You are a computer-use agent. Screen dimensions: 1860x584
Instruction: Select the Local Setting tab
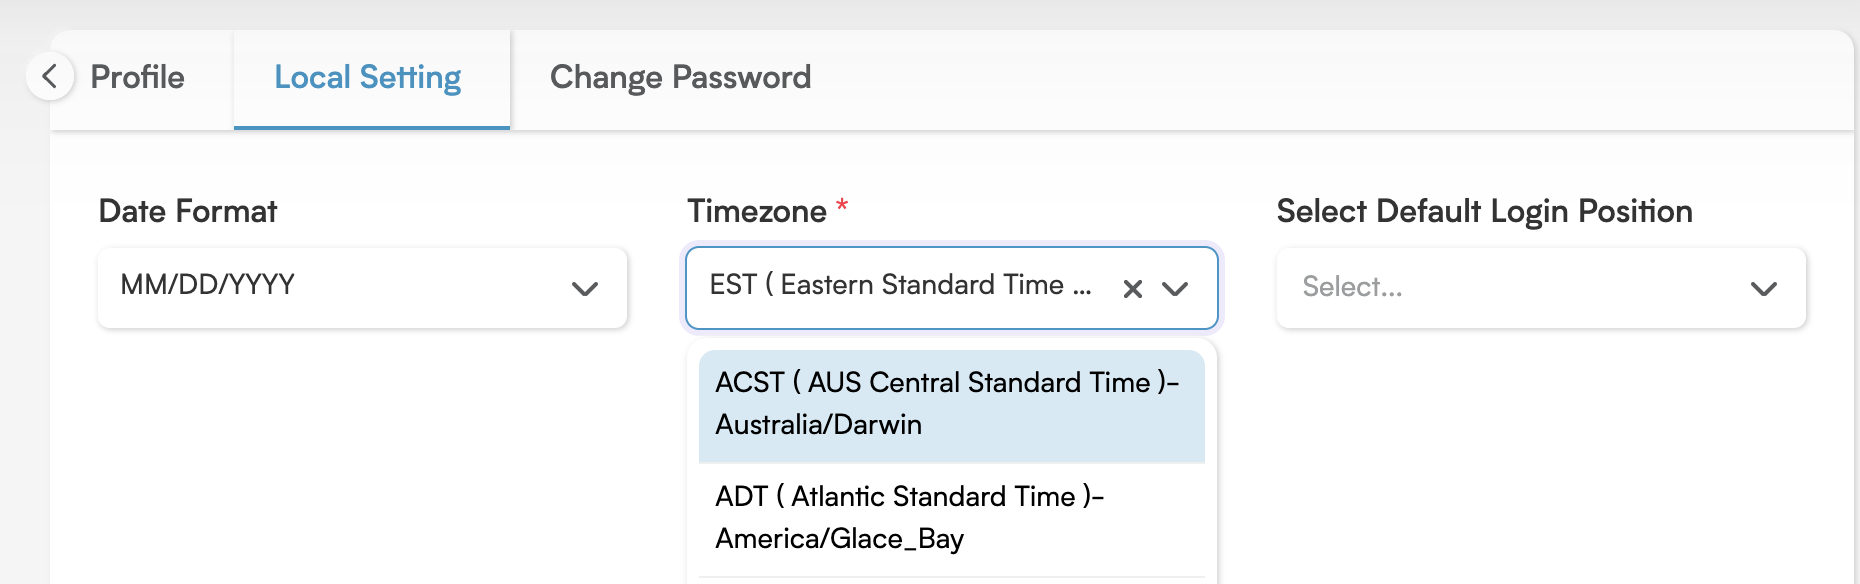(x=368, y=78)
